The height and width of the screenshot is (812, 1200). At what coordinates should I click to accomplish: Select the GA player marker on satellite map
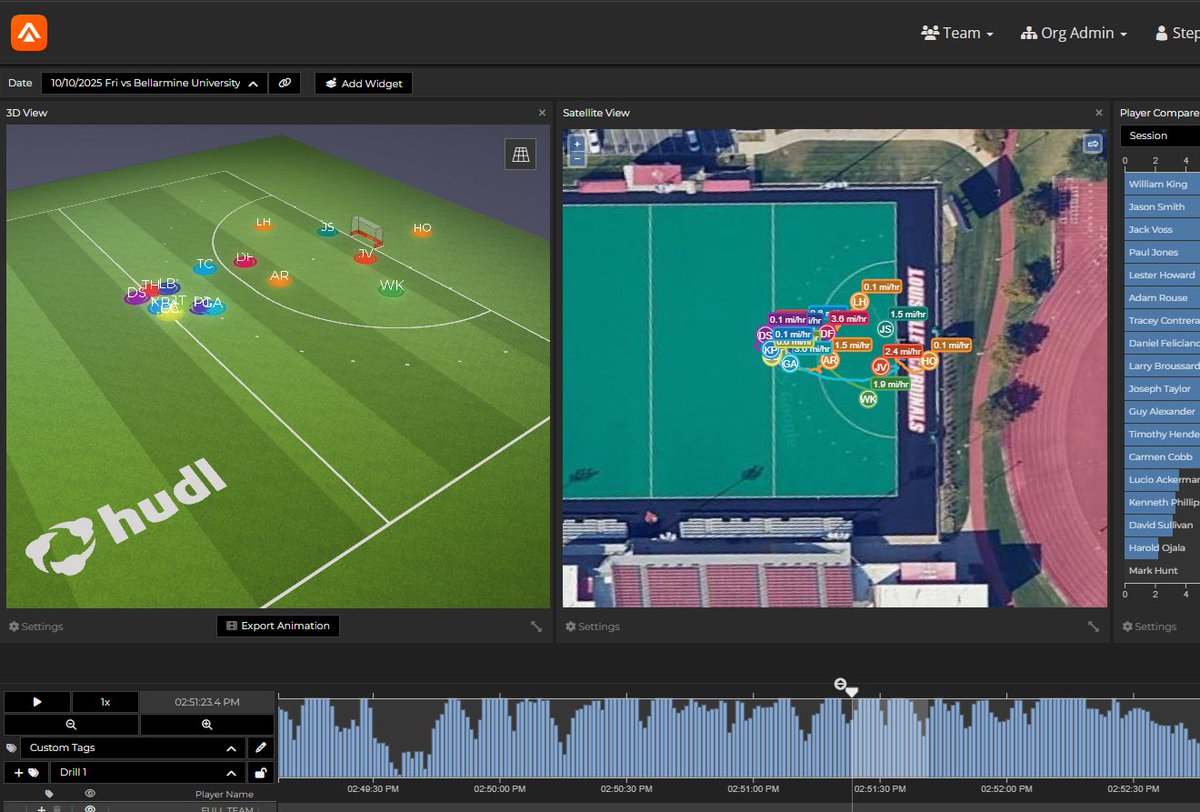point(790,364)
